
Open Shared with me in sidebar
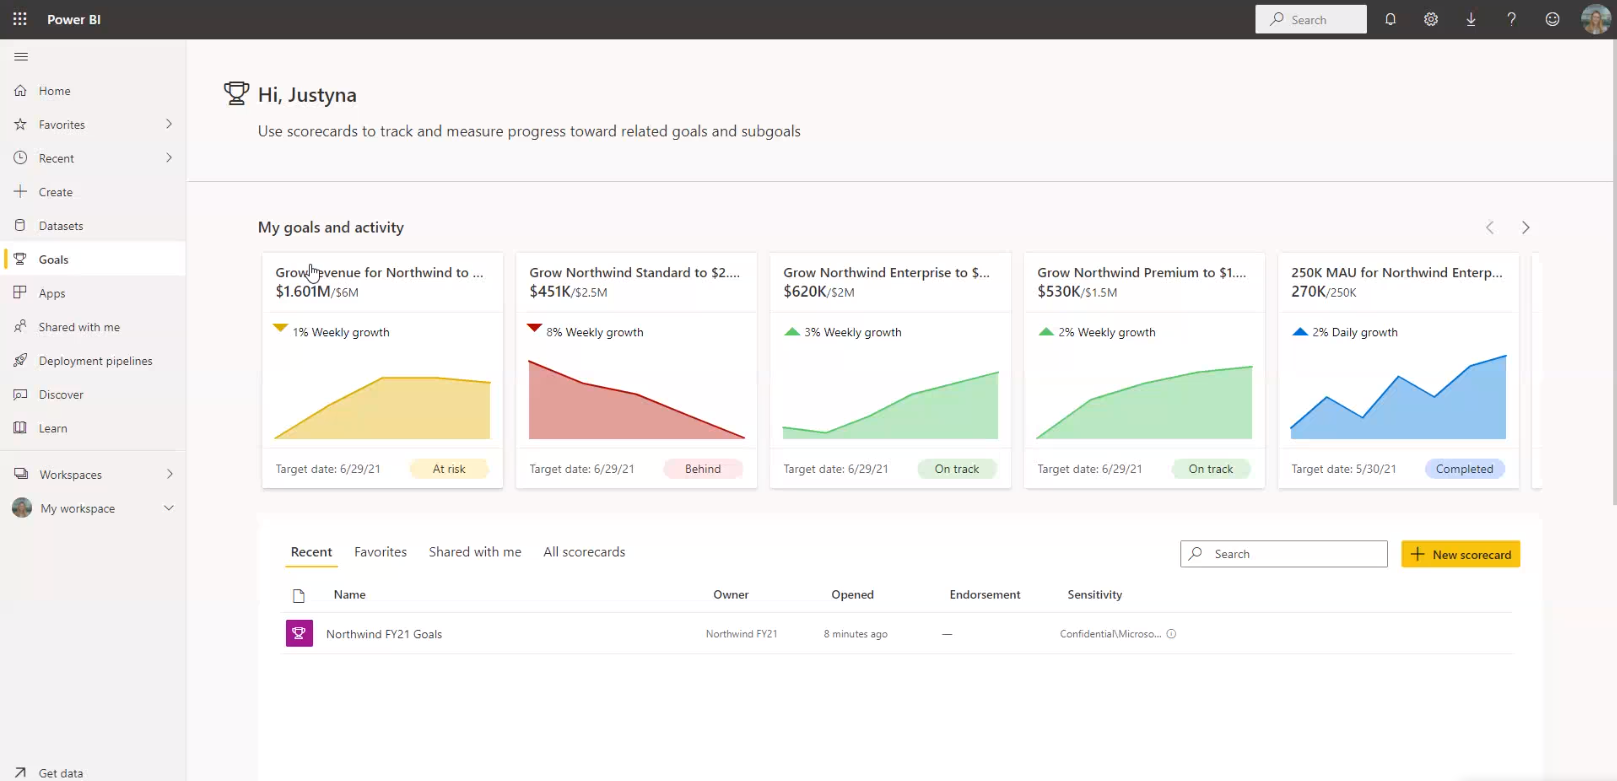point(93,327)
